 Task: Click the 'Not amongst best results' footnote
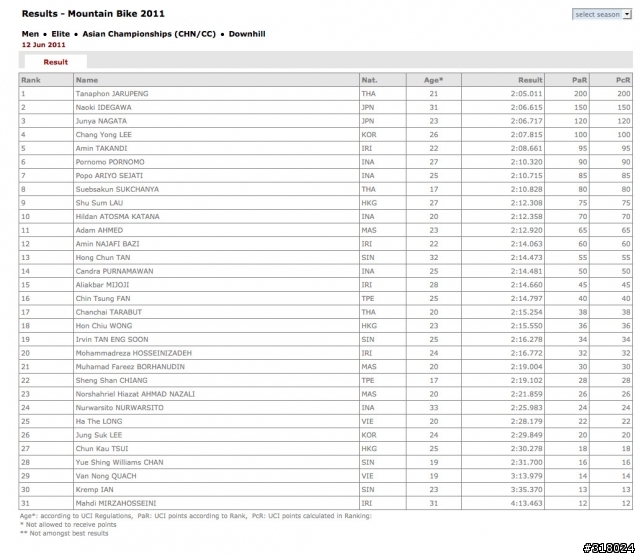point(64,534)
